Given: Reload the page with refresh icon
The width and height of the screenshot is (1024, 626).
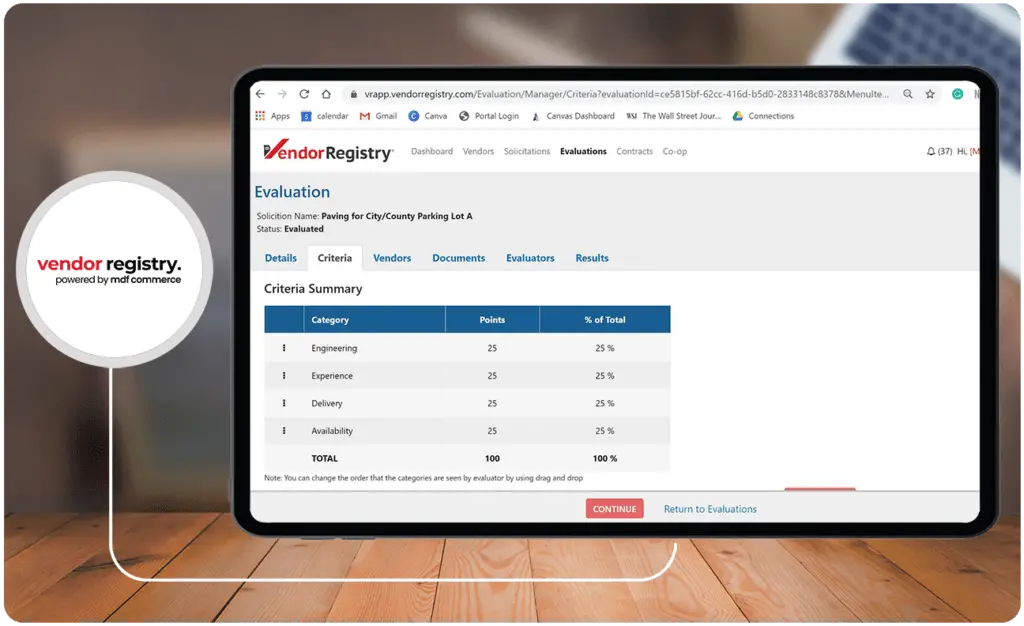Looking at the screenshot, I should (x=304, y=94).
